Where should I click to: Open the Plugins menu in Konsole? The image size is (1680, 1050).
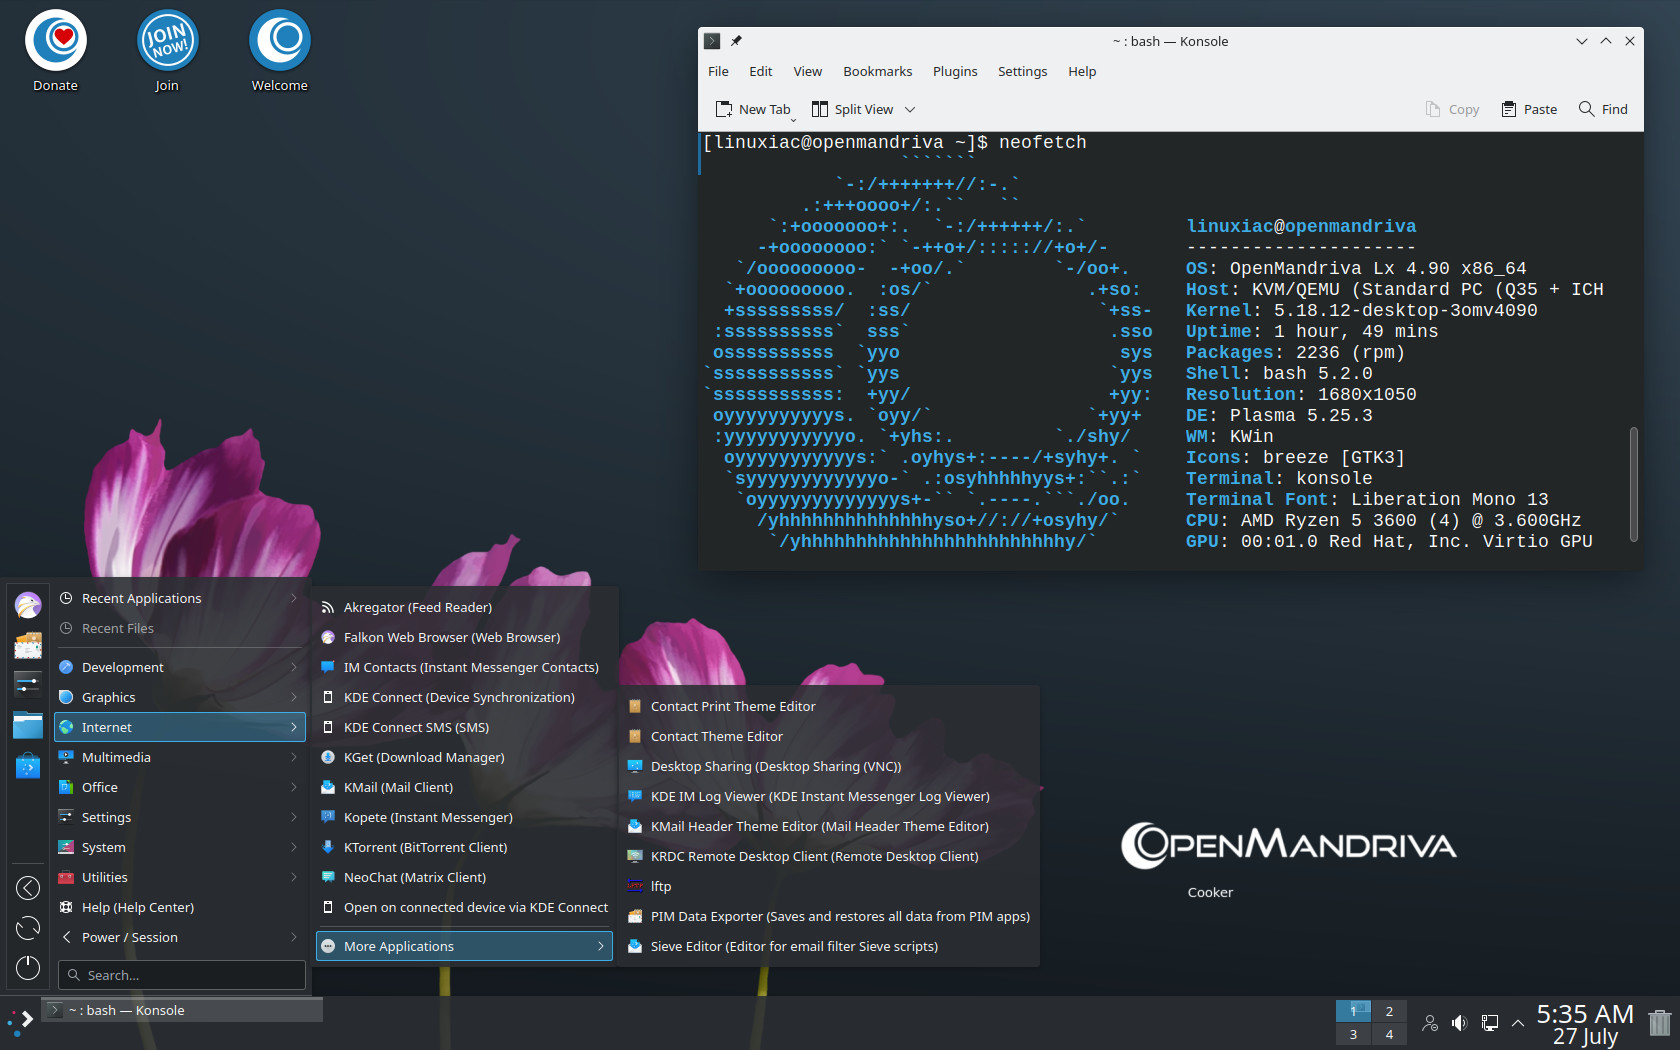tap(955, 71)
